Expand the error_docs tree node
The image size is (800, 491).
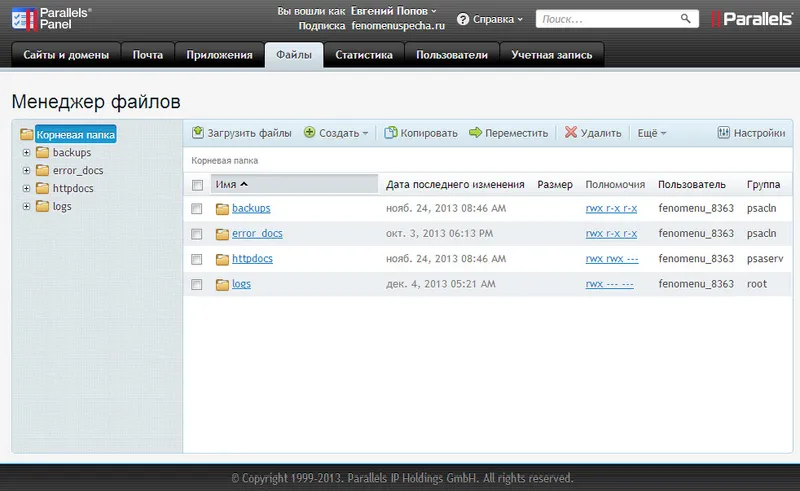[x=27, y=170]
